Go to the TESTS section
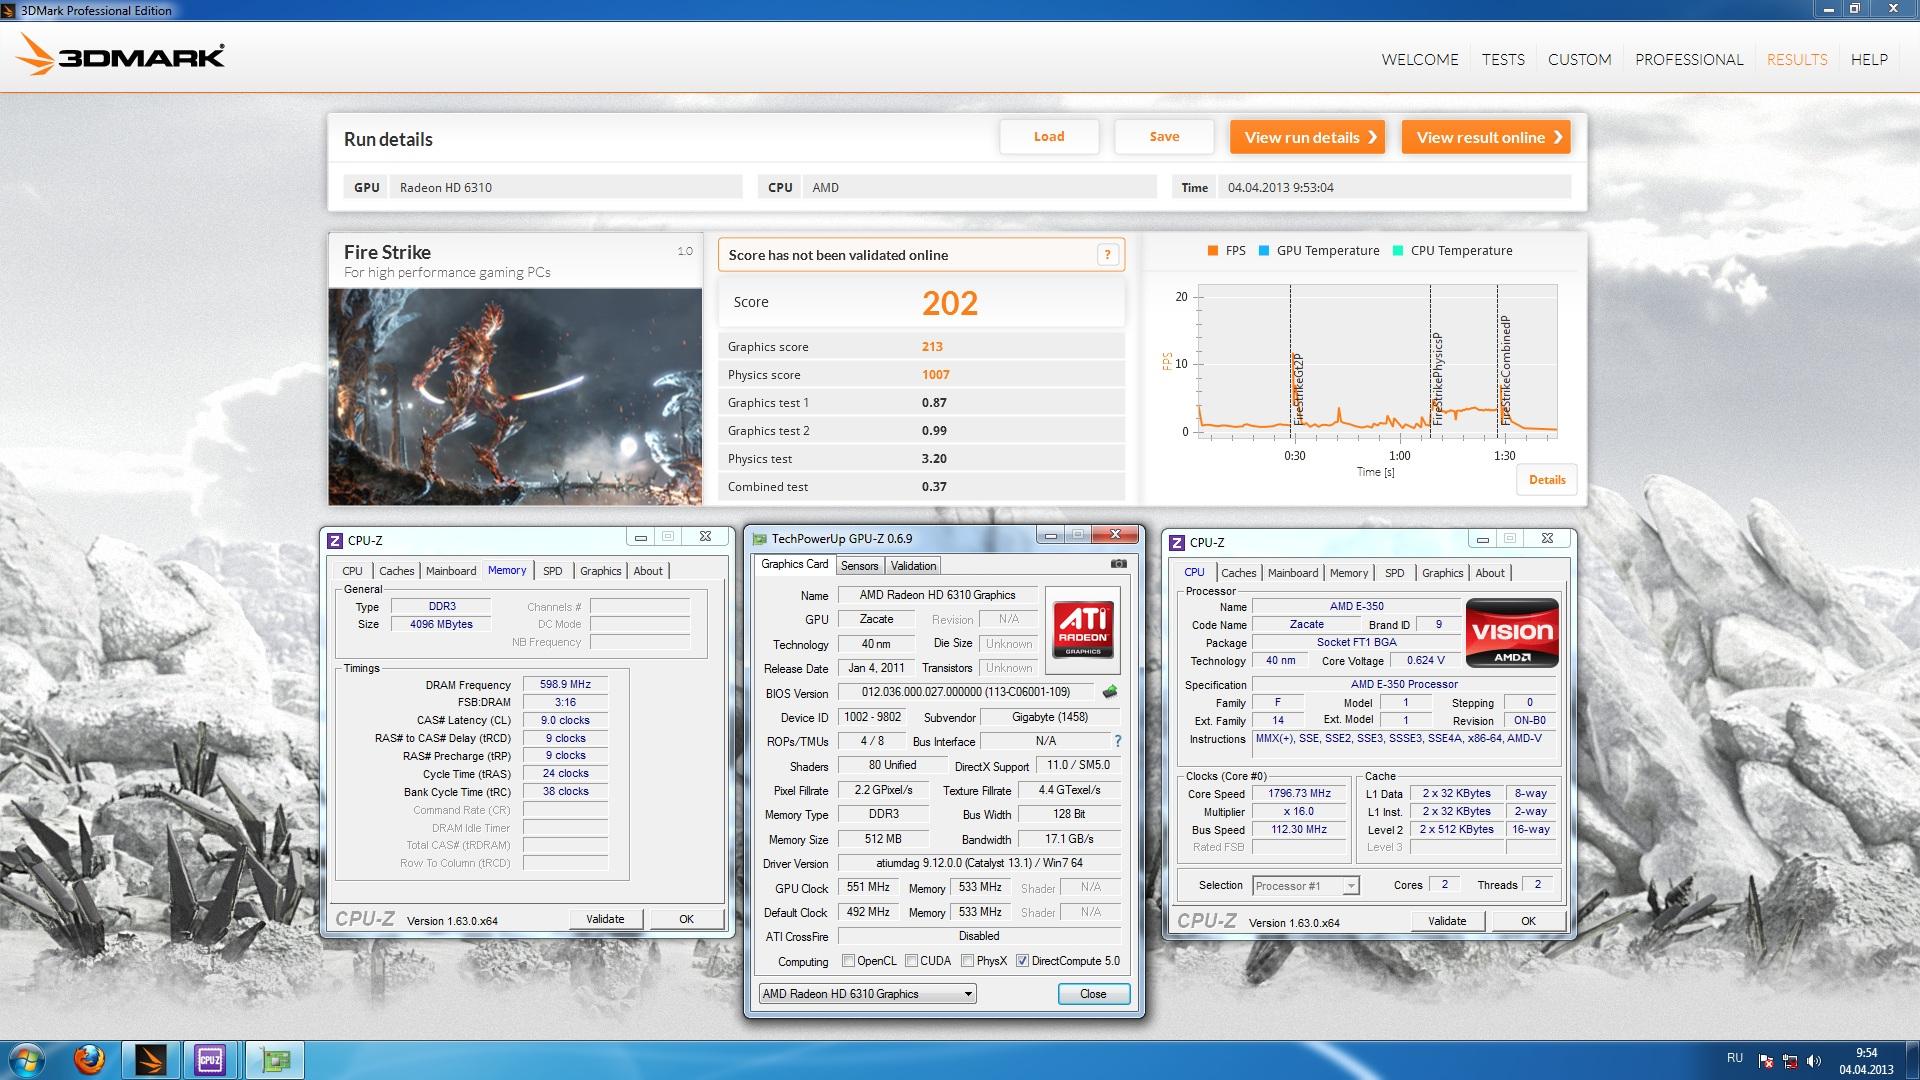Screen dimensions: 1920x1080 click(1503, 59)
